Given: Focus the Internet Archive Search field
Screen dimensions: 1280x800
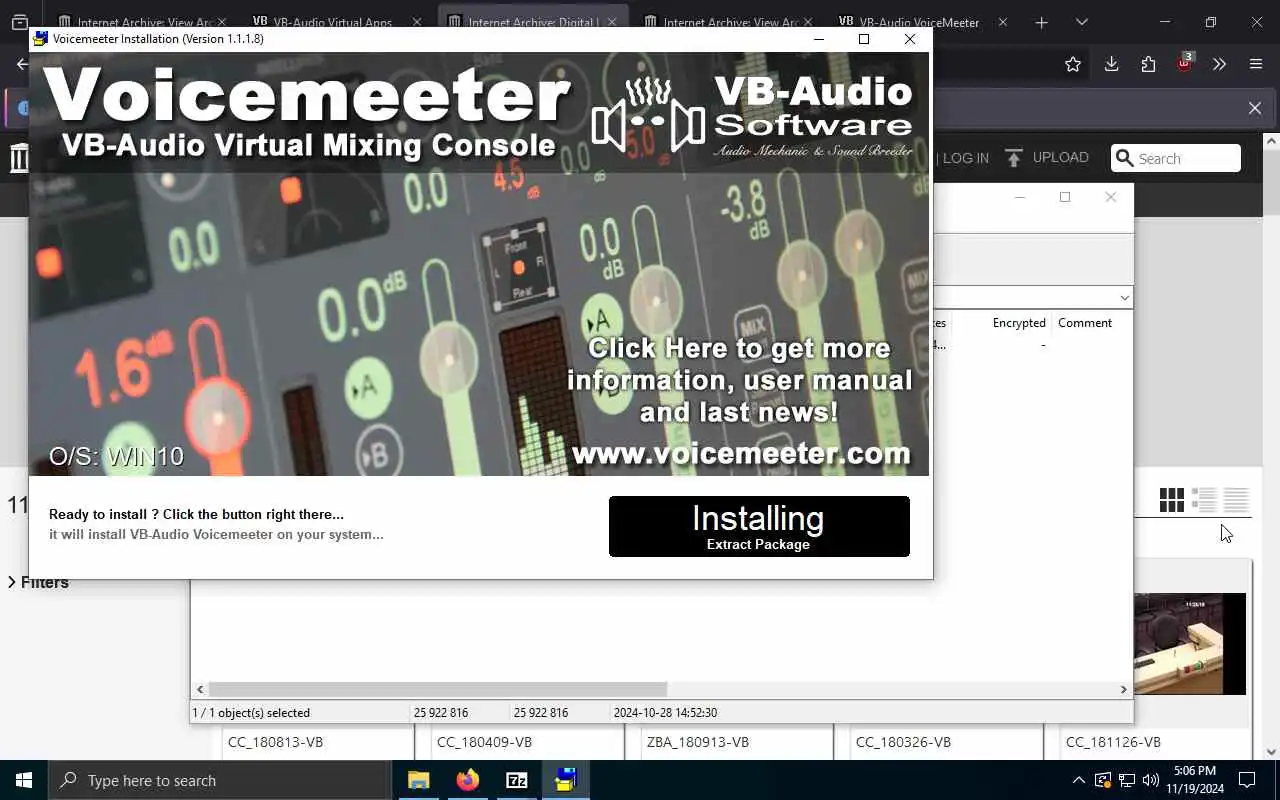Looking at the screenshot, I should tap(1176, 158).
